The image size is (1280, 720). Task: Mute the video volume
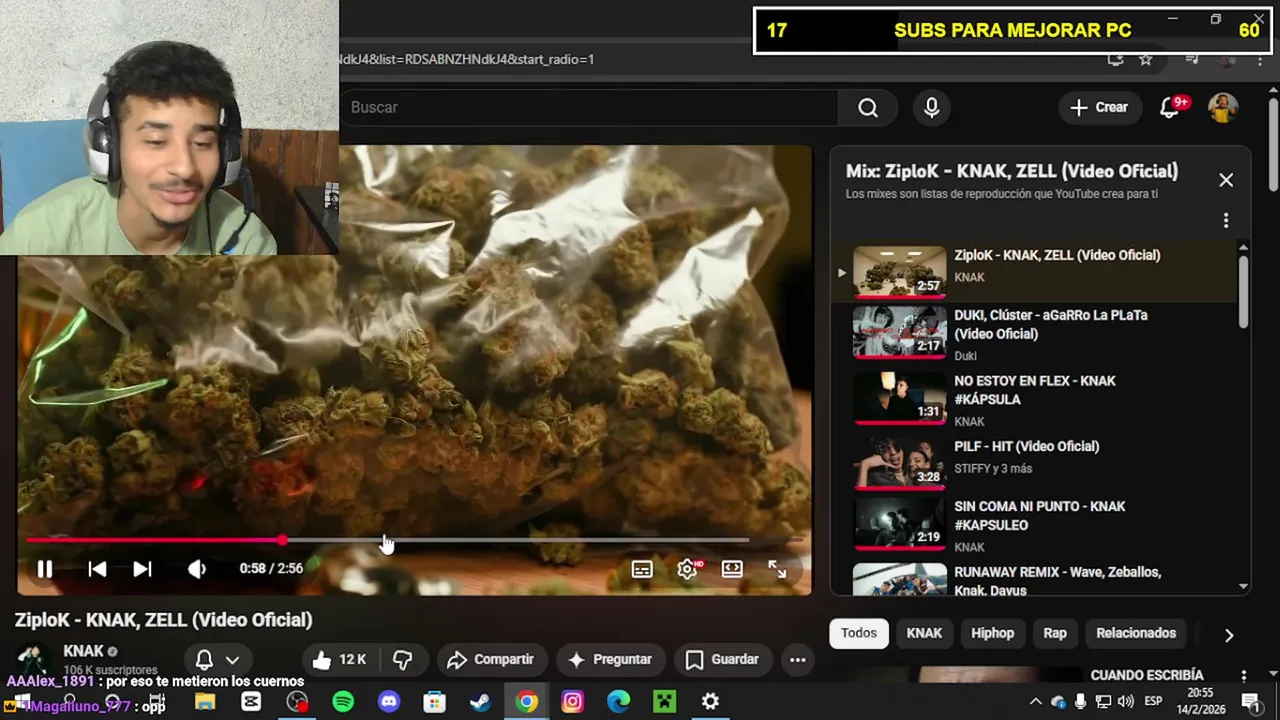197,569
